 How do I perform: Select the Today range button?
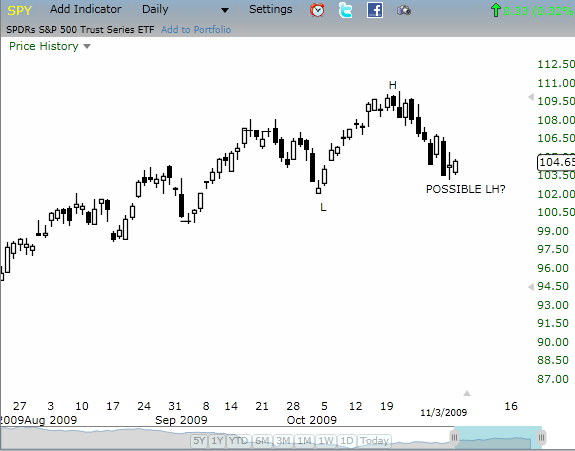[374, 440]
